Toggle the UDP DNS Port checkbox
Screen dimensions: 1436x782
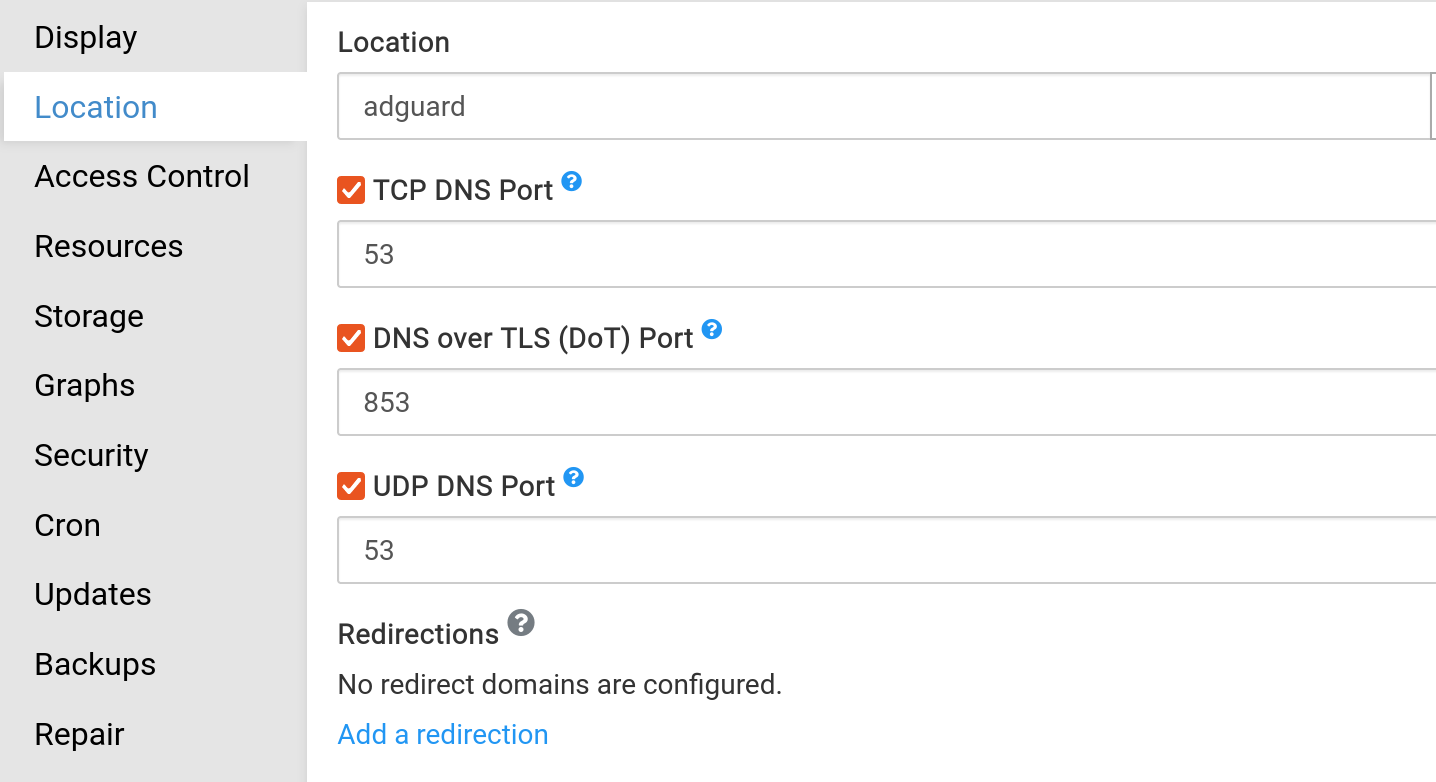click(351, 486)
